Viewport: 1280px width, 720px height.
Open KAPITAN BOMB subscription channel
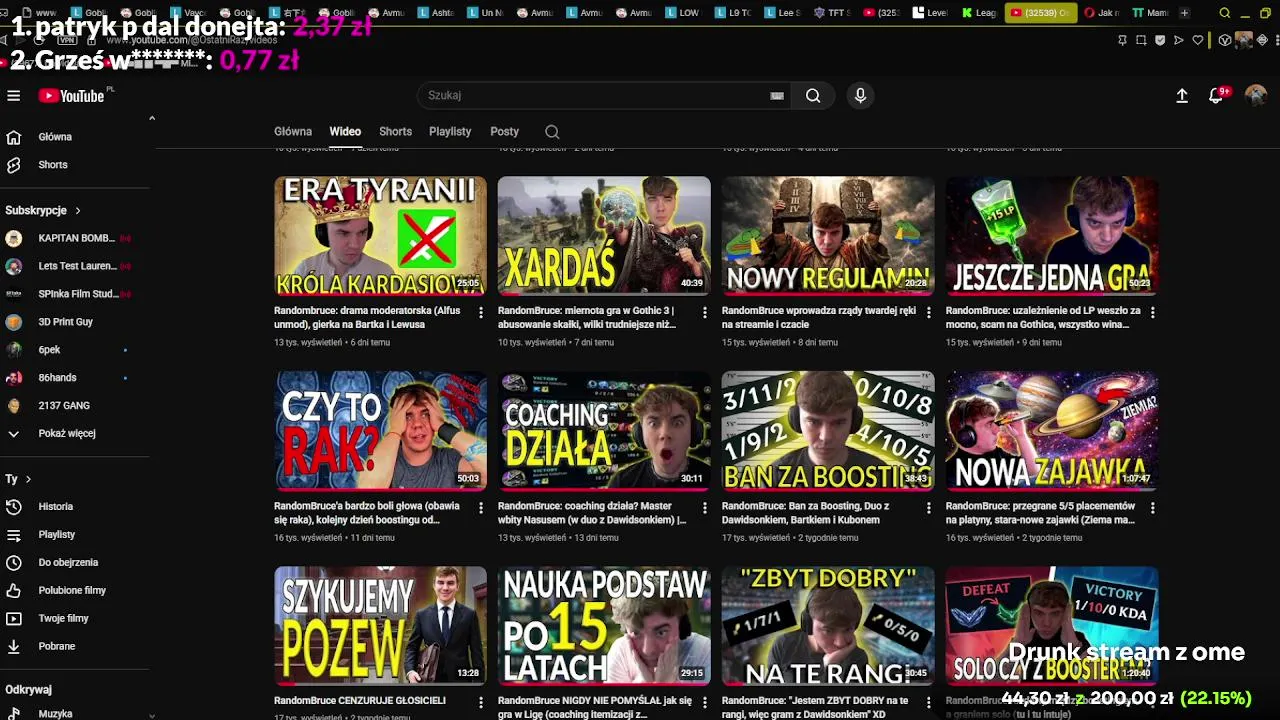tap(77, 239)
